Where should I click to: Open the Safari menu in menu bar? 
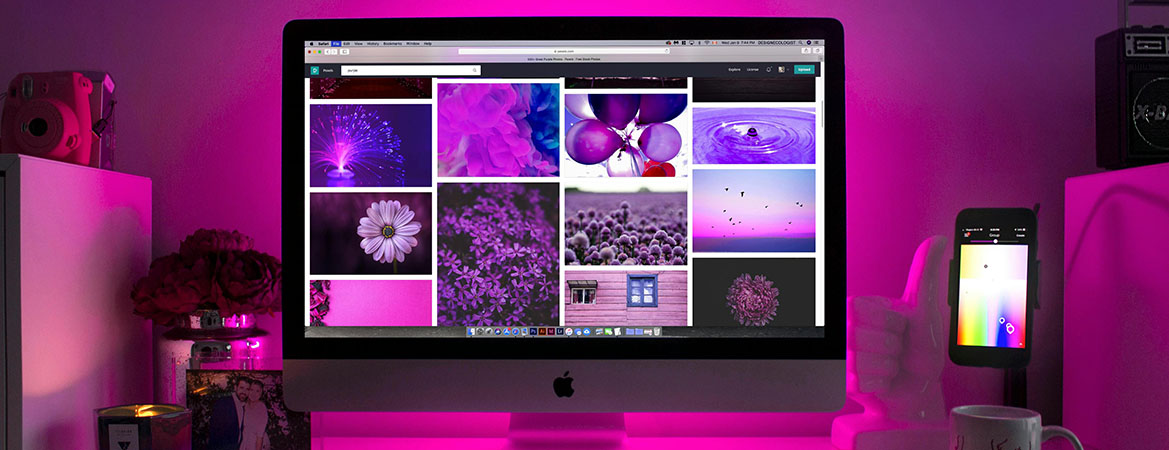(x=324, y=44)
